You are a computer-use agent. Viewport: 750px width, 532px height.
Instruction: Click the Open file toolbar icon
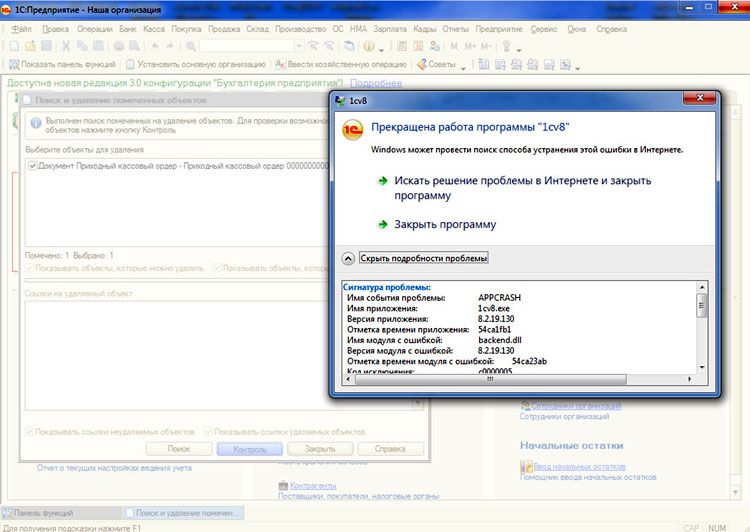click(30, 46)
